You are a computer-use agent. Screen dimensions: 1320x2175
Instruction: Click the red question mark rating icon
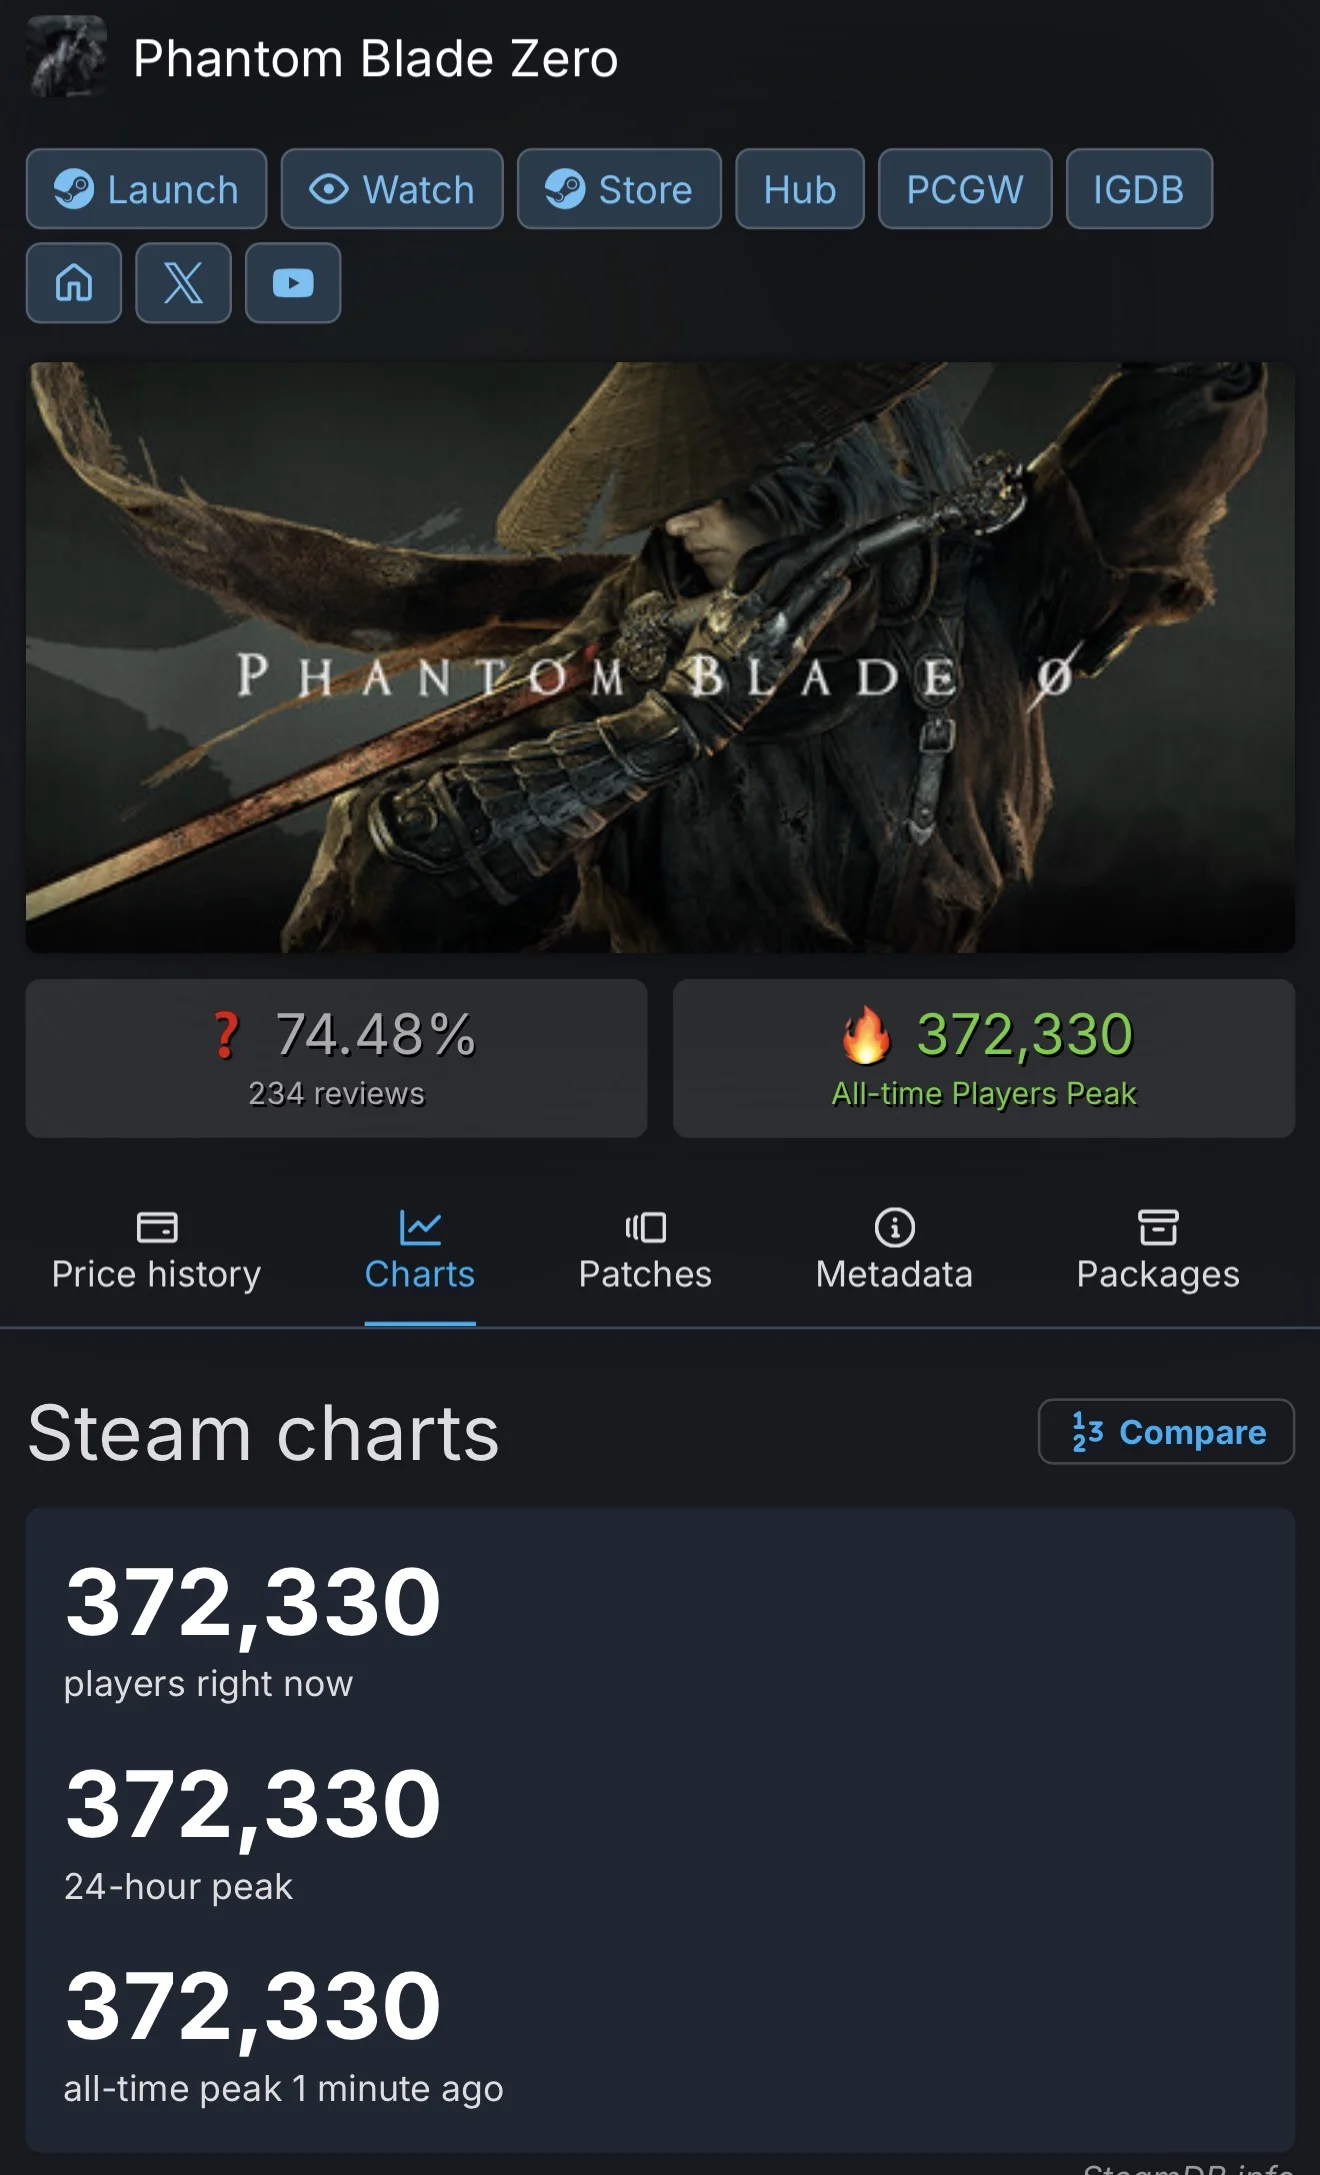[x=227, y=1035]
